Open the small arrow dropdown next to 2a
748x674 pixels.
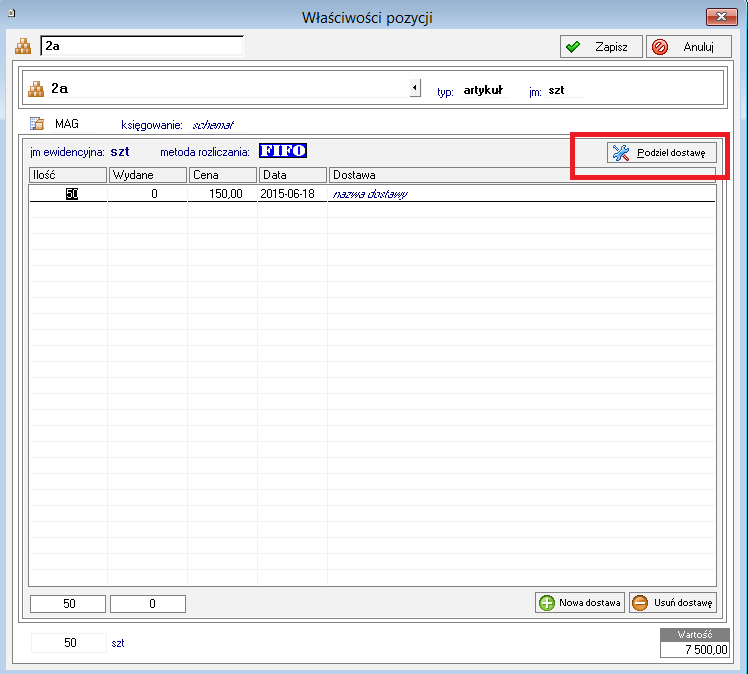pos(415,89)
